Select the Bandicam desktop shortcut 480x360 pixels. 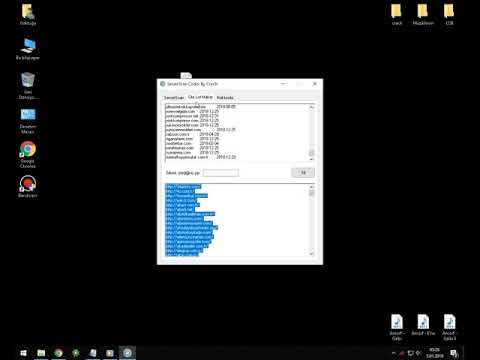point(28,186)
